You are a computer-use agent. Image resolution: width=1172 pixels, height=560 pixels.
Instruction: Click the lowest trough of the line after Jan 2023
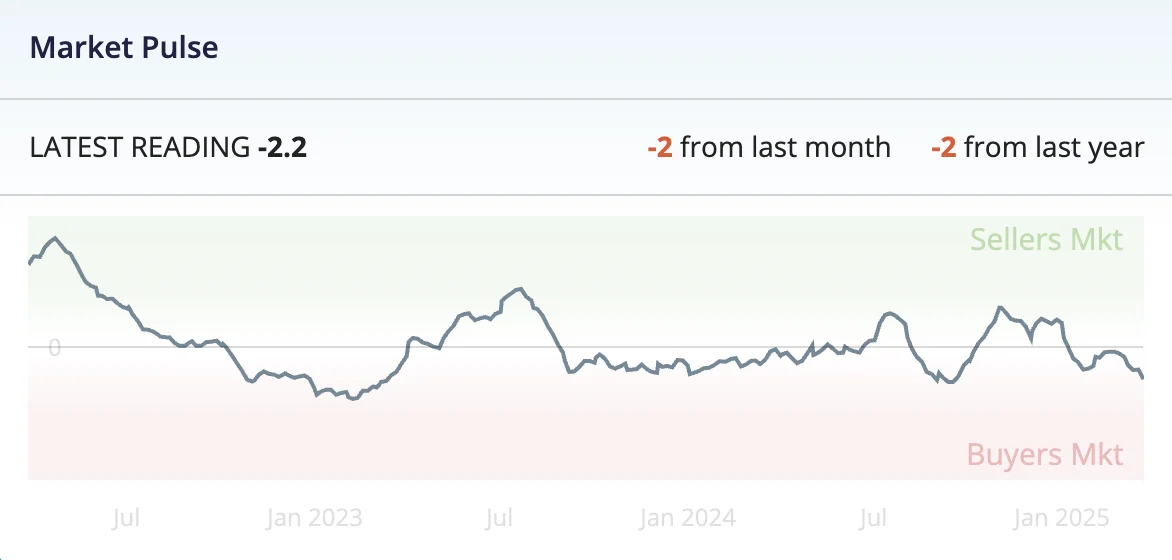click(x=352, y=399)
